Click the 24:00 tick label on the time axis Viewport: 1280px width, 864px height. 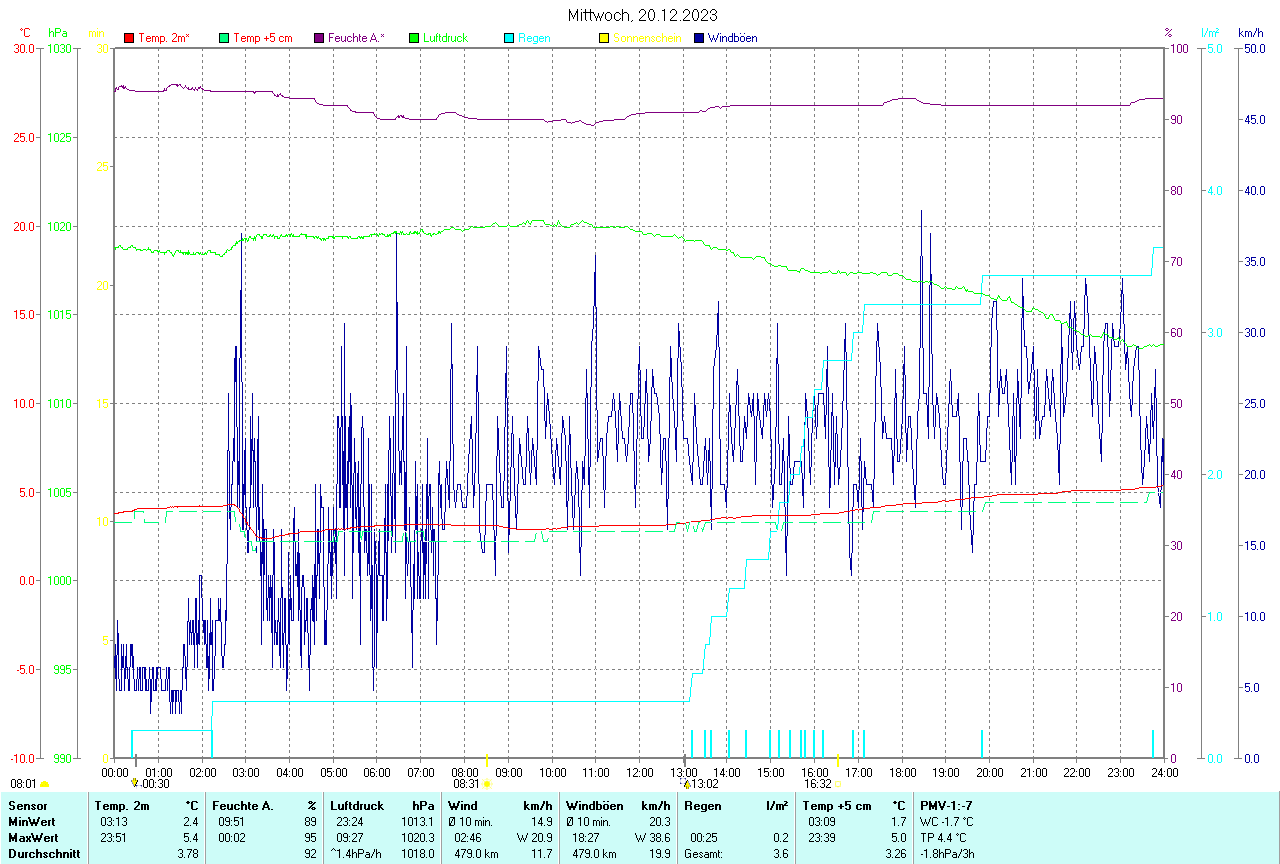click(1164, 773)
